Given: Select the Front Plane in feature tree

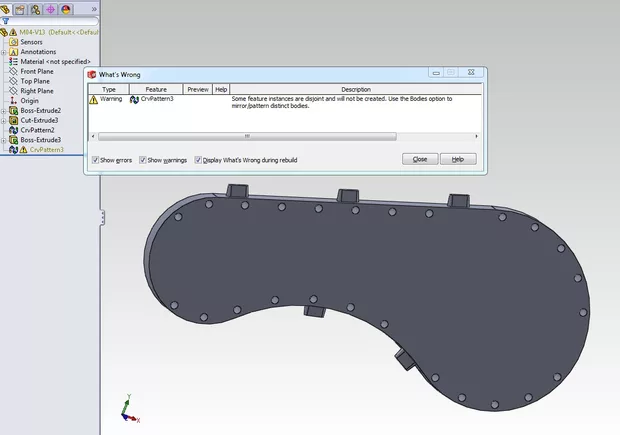Looking at the screenshot, I should [39, 71].
